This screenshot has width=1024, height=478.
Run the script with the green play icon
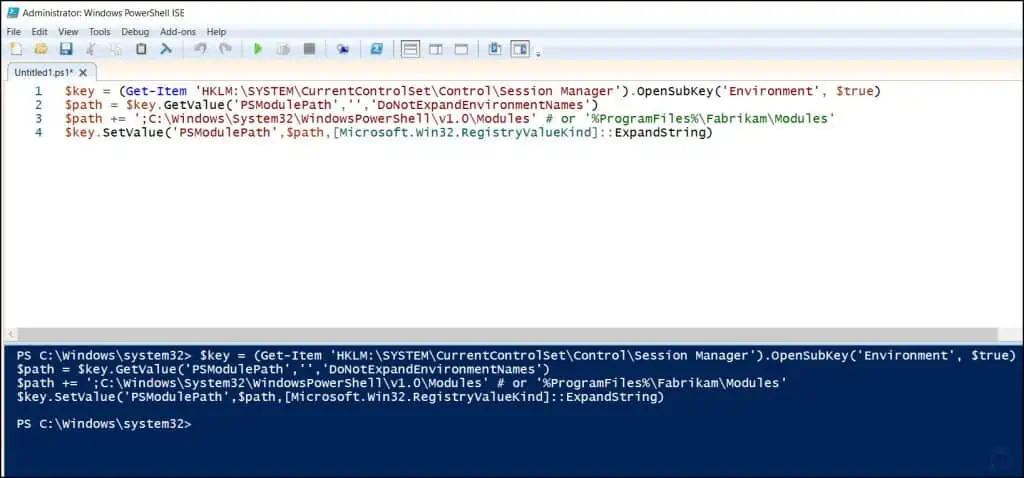coord(258,49)
